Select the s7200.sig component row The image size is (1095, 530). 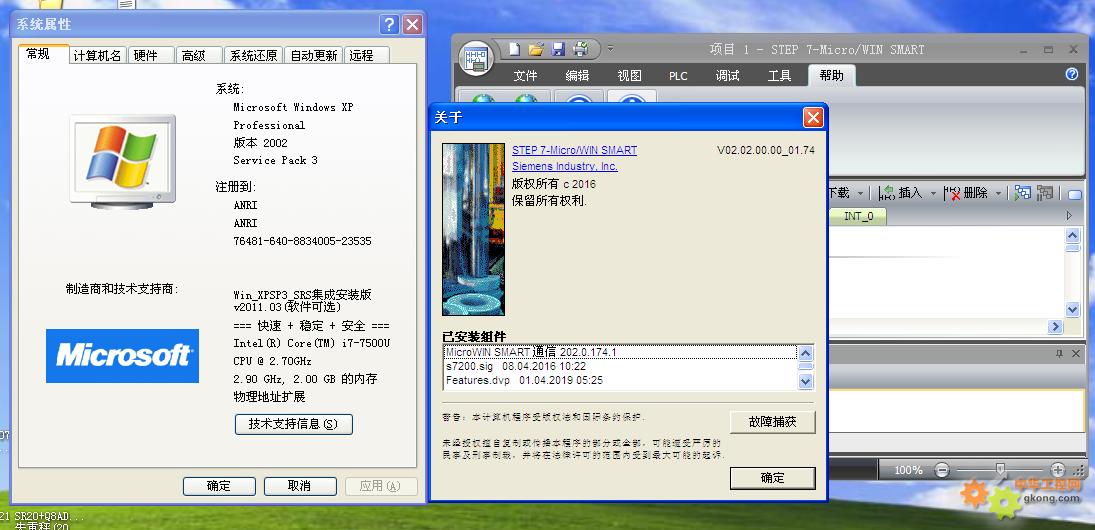pos(620,366)
